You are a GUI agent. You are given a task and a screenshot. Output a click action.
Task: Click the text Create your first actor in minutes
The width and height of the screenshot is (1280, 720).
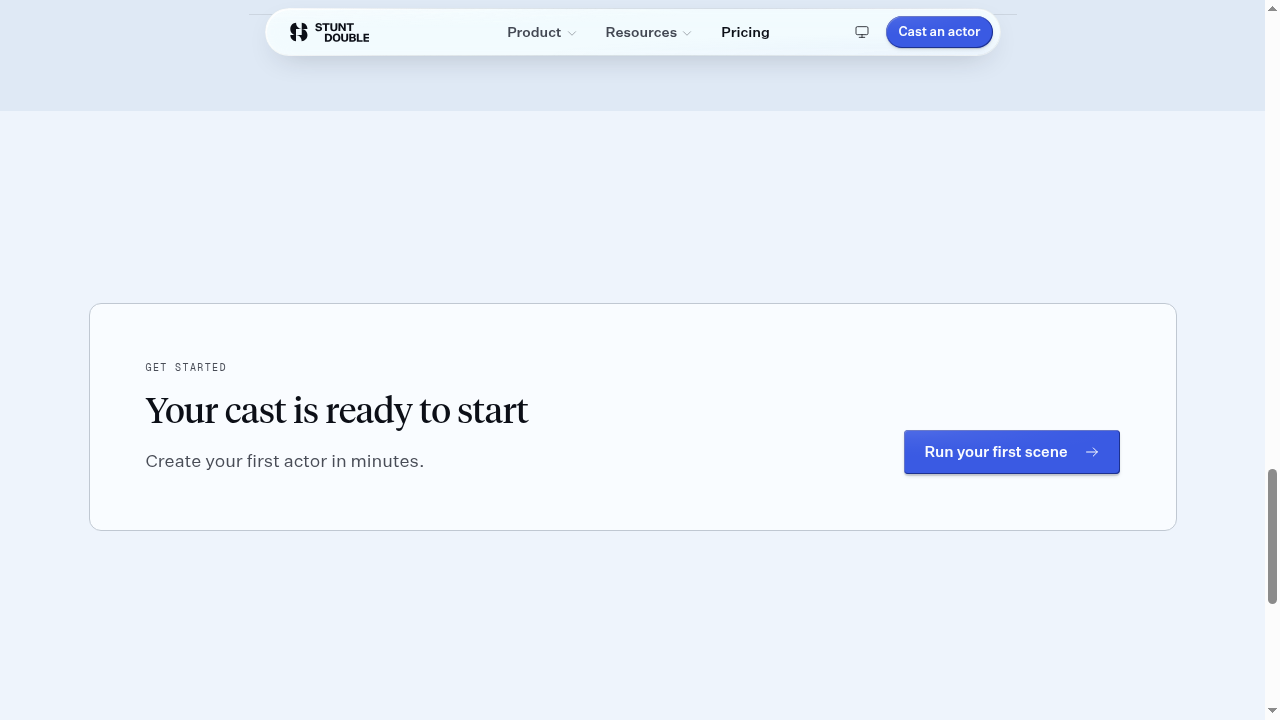click(285, 461)
